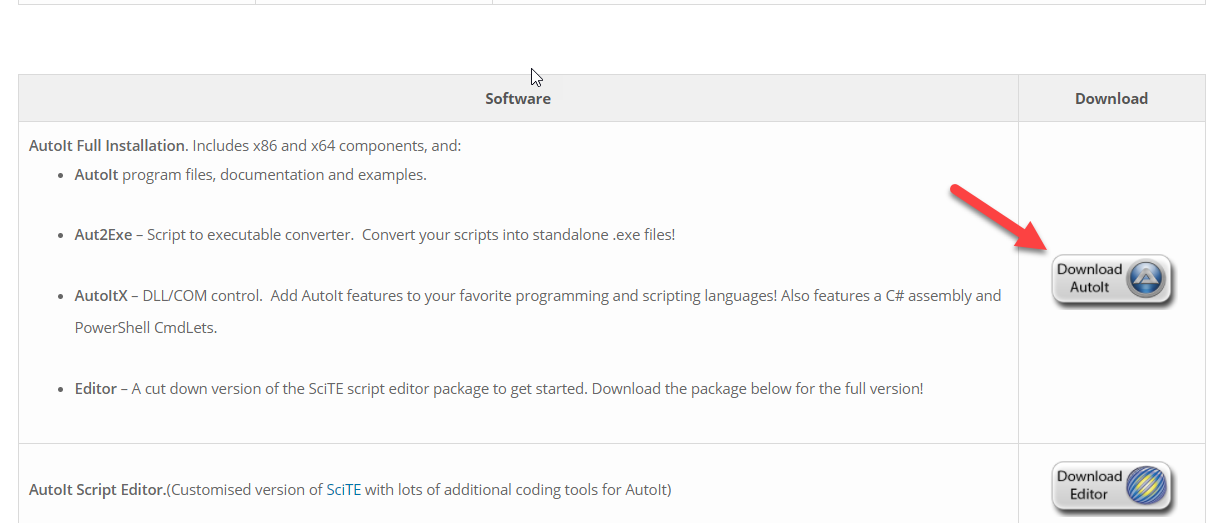Viewport: 1226px width, 523px height.
Task: Click the bold AutoIt Script Editor title
Action: tap(97, 490)
